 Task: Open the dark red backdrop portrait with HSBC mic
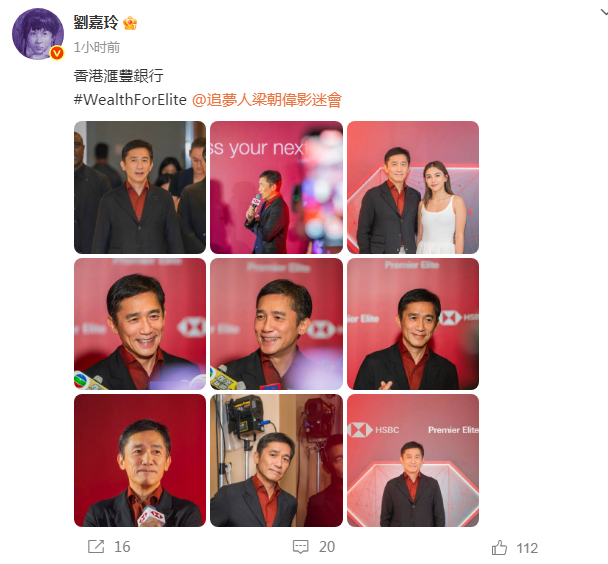(x=140, y=461)
